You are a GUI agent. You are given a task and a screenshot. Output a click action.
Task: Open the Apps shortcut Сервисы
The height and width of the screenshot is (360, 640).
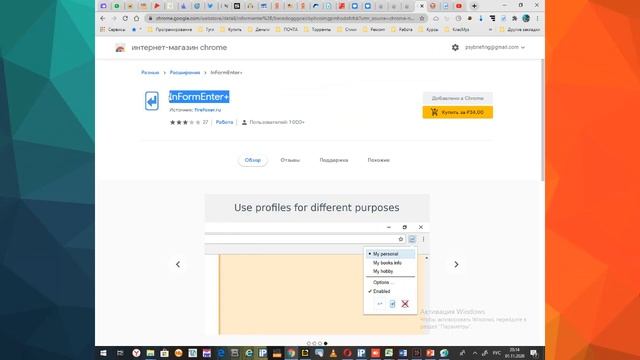pos(113,30)
